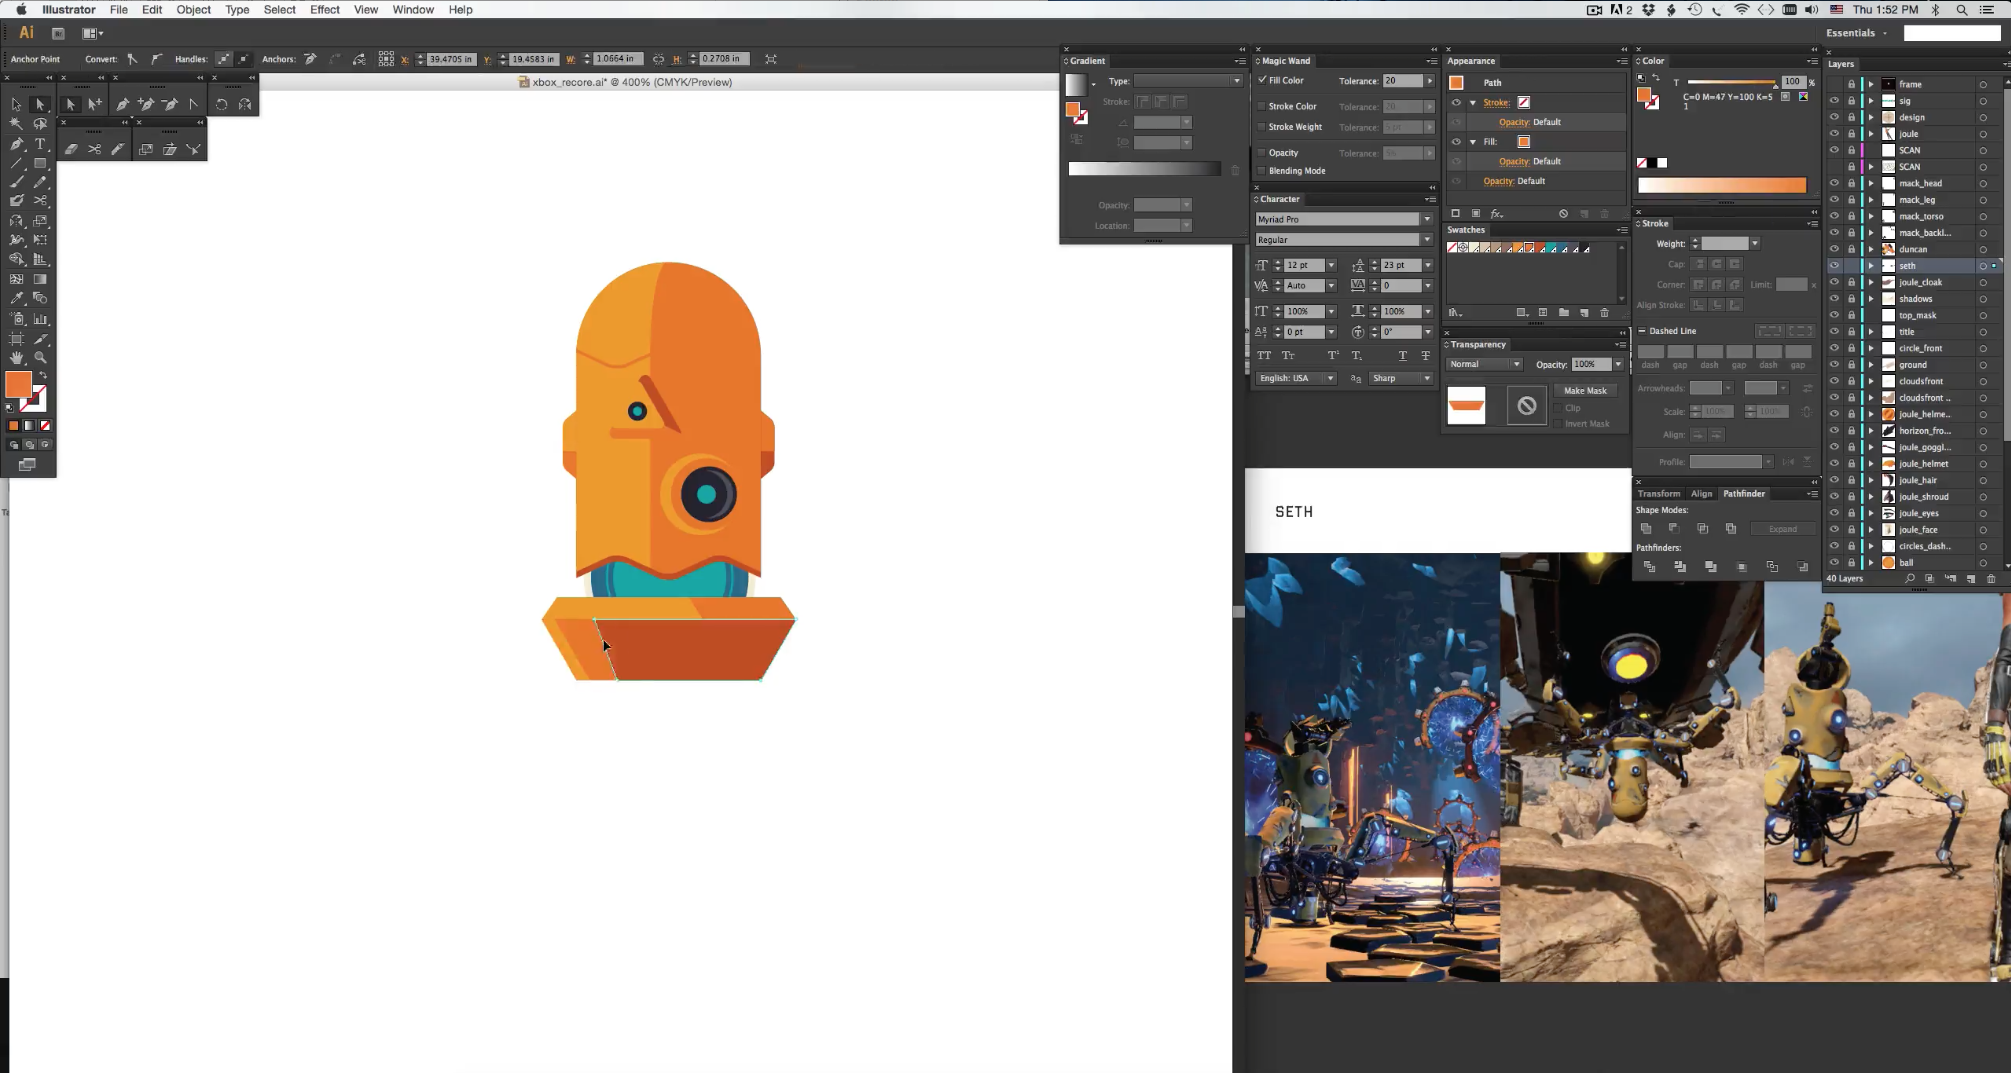2011x1073 pixels.
Task: Select the Selection (black arrow) tool
Action: click(16, 104)
